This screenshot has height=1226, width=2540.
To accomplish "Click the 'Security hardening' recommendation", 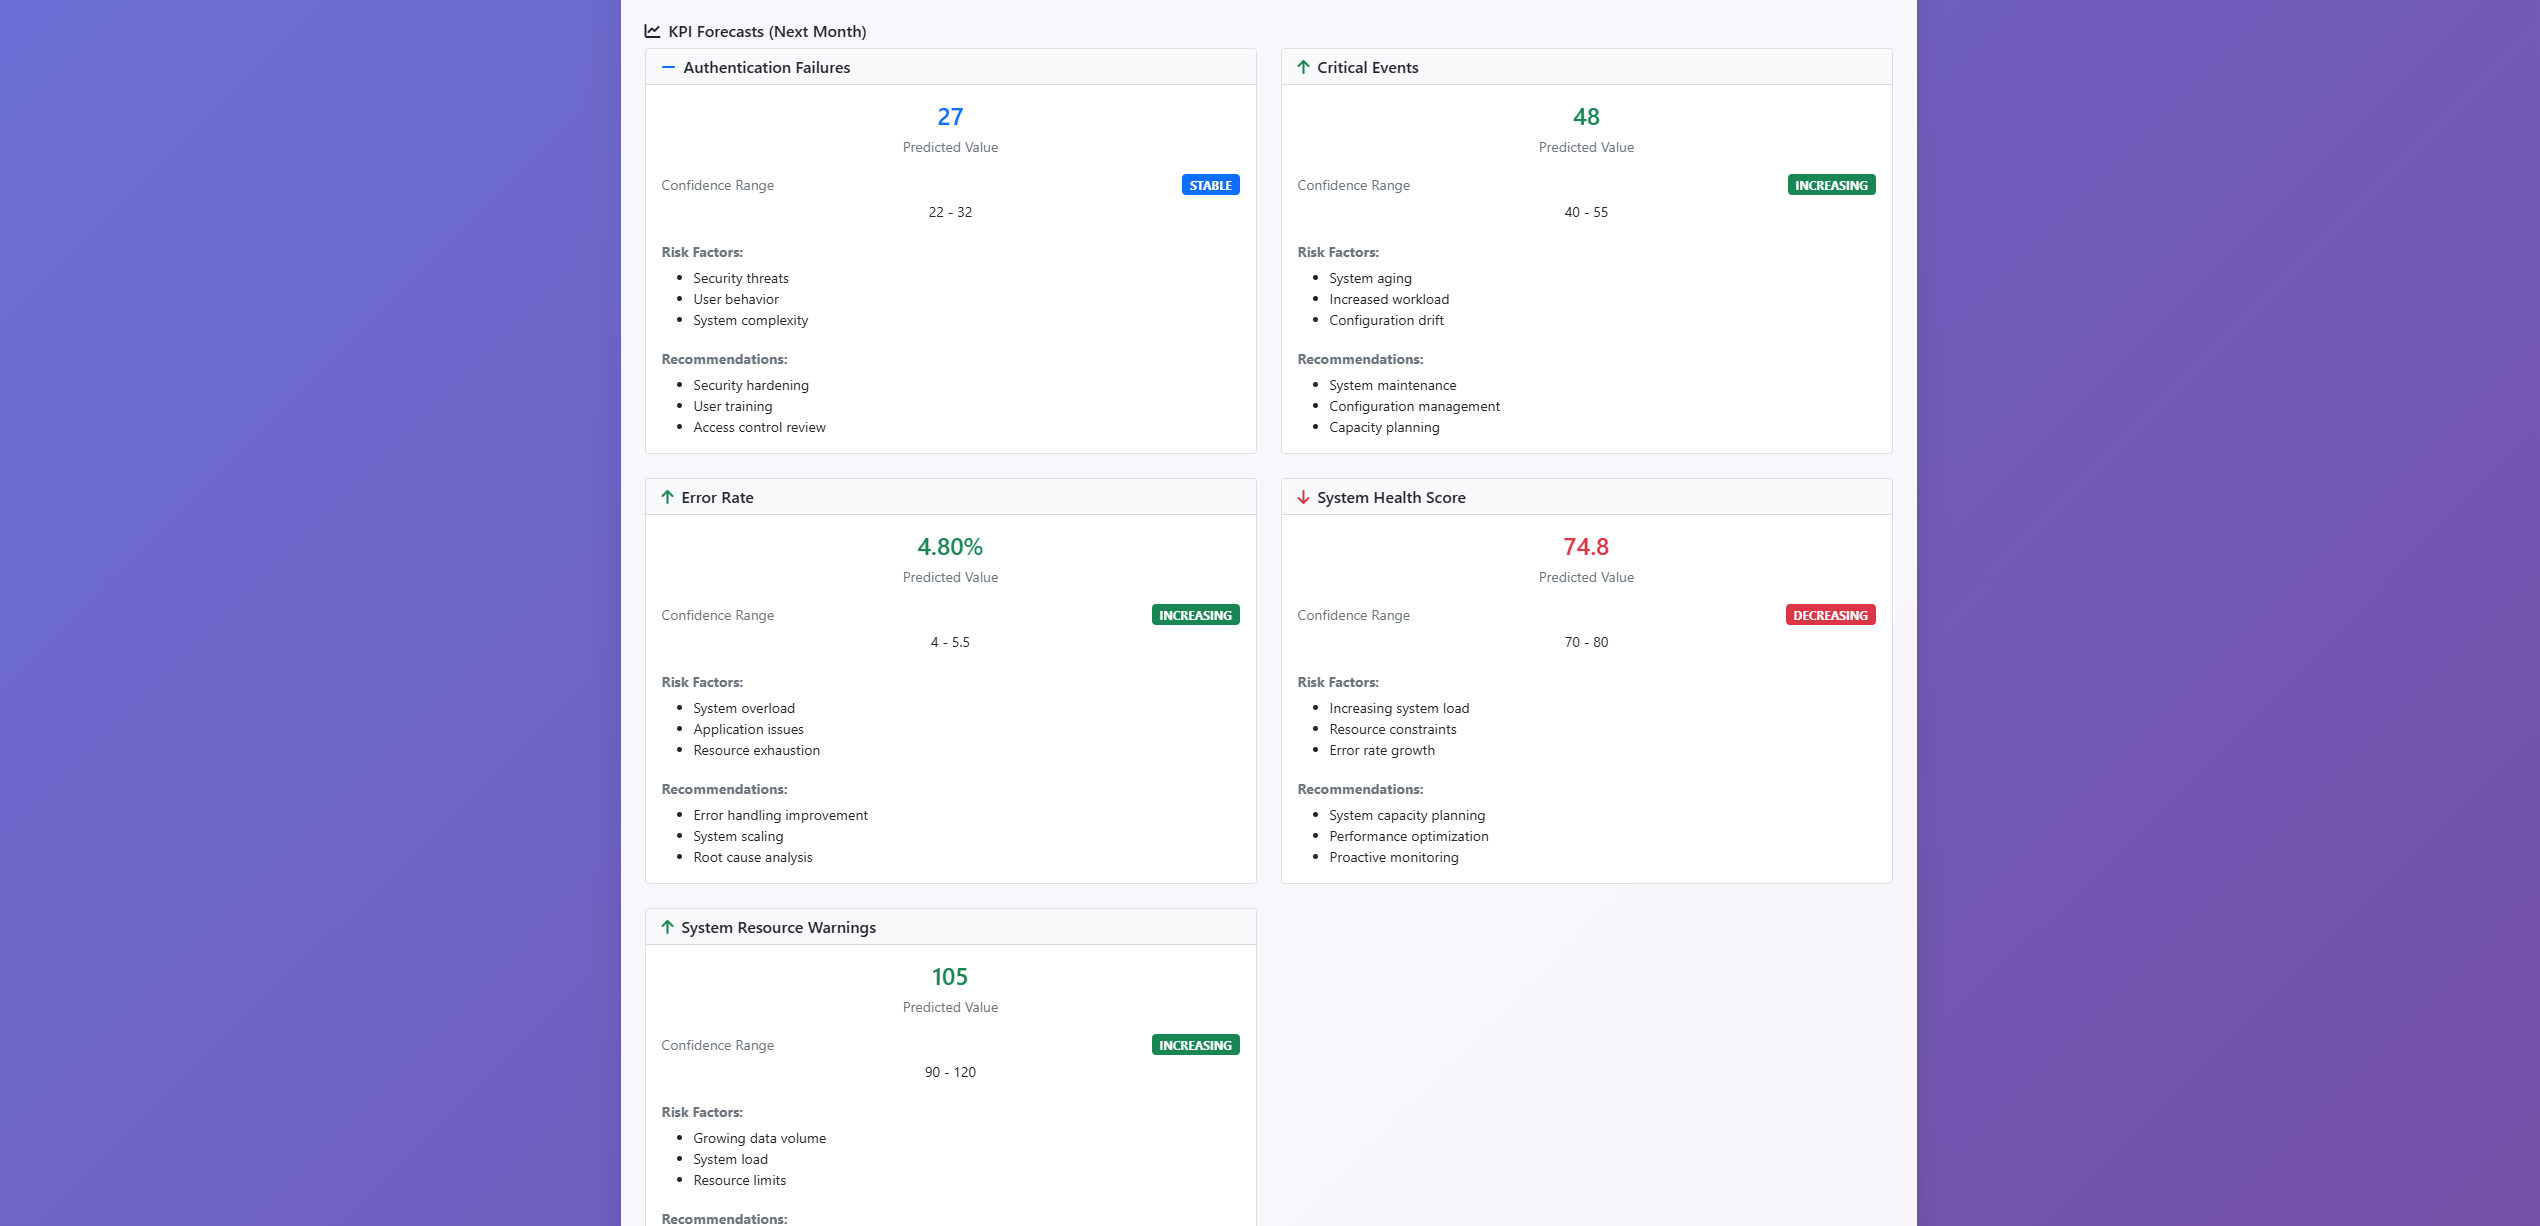I will point(750,385).
